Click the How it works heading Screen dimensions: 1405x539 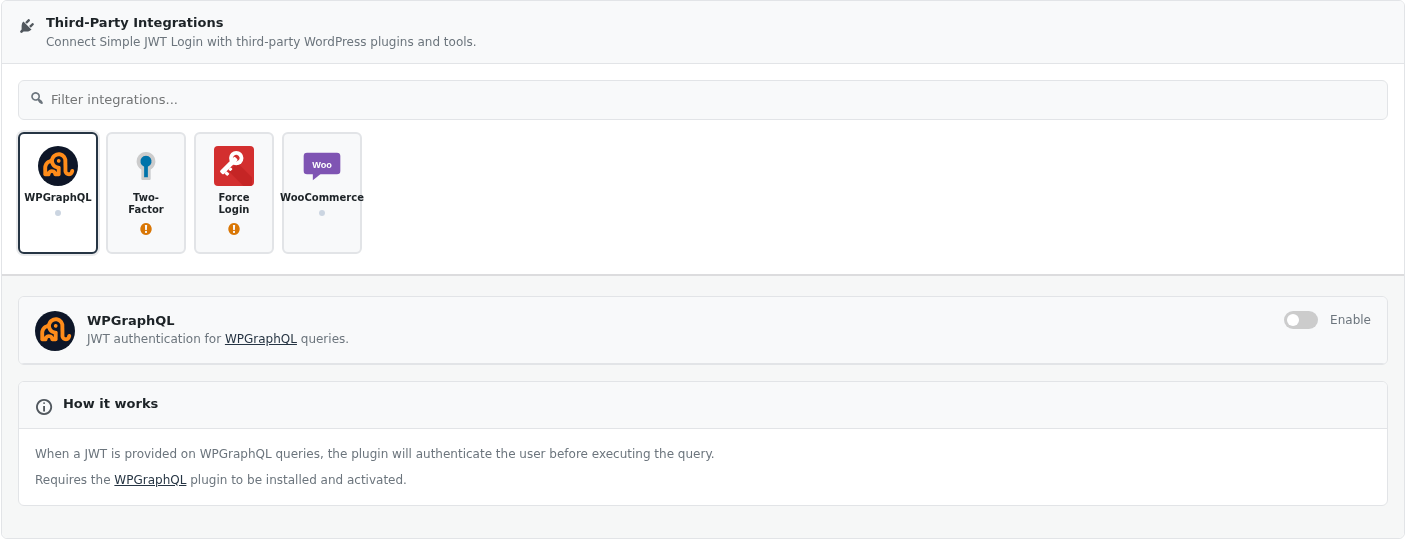tap(110, 404)
